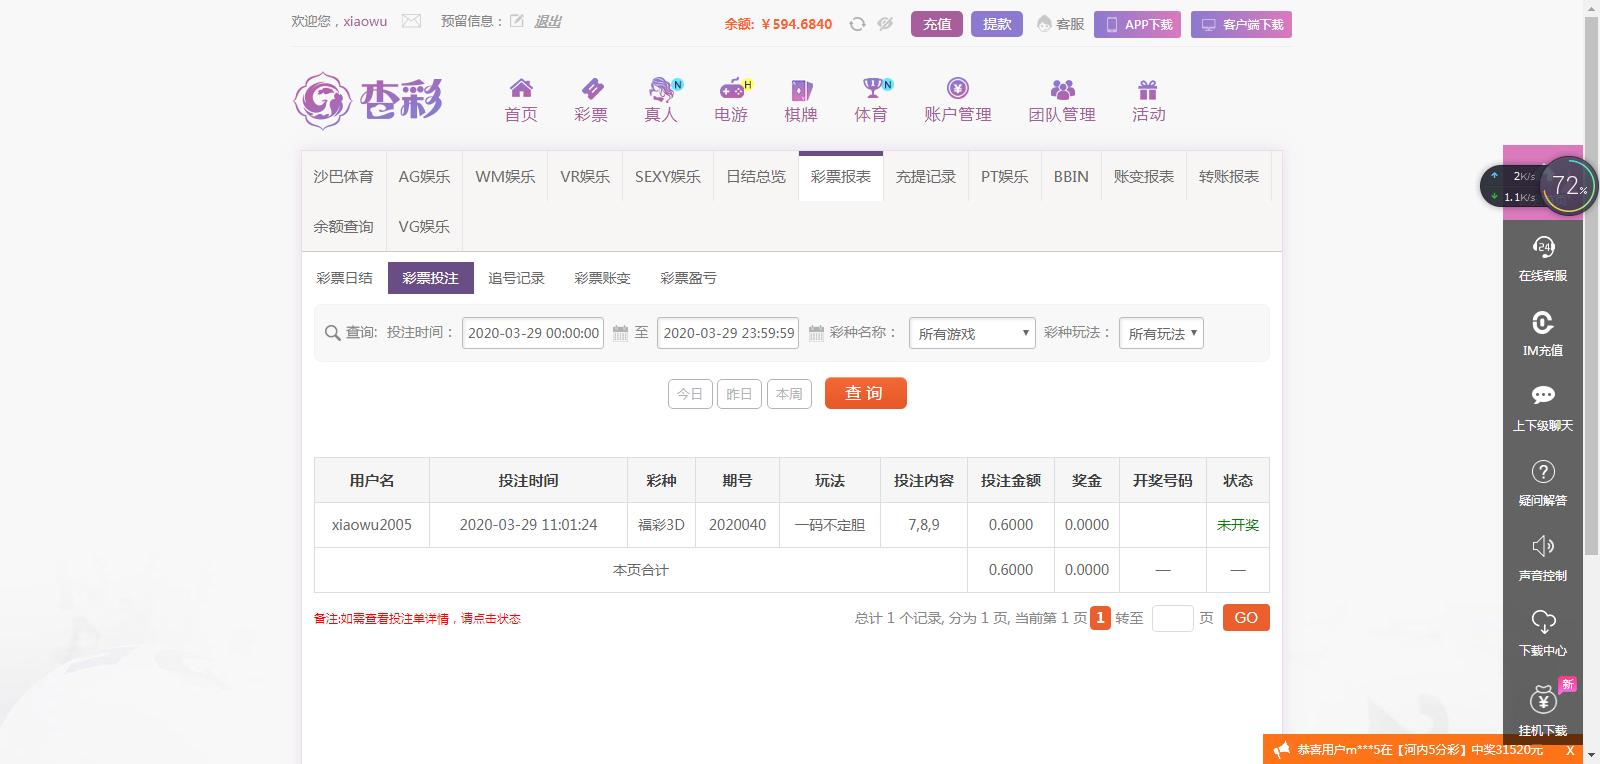Refresh the account balance

click(857, 24)
